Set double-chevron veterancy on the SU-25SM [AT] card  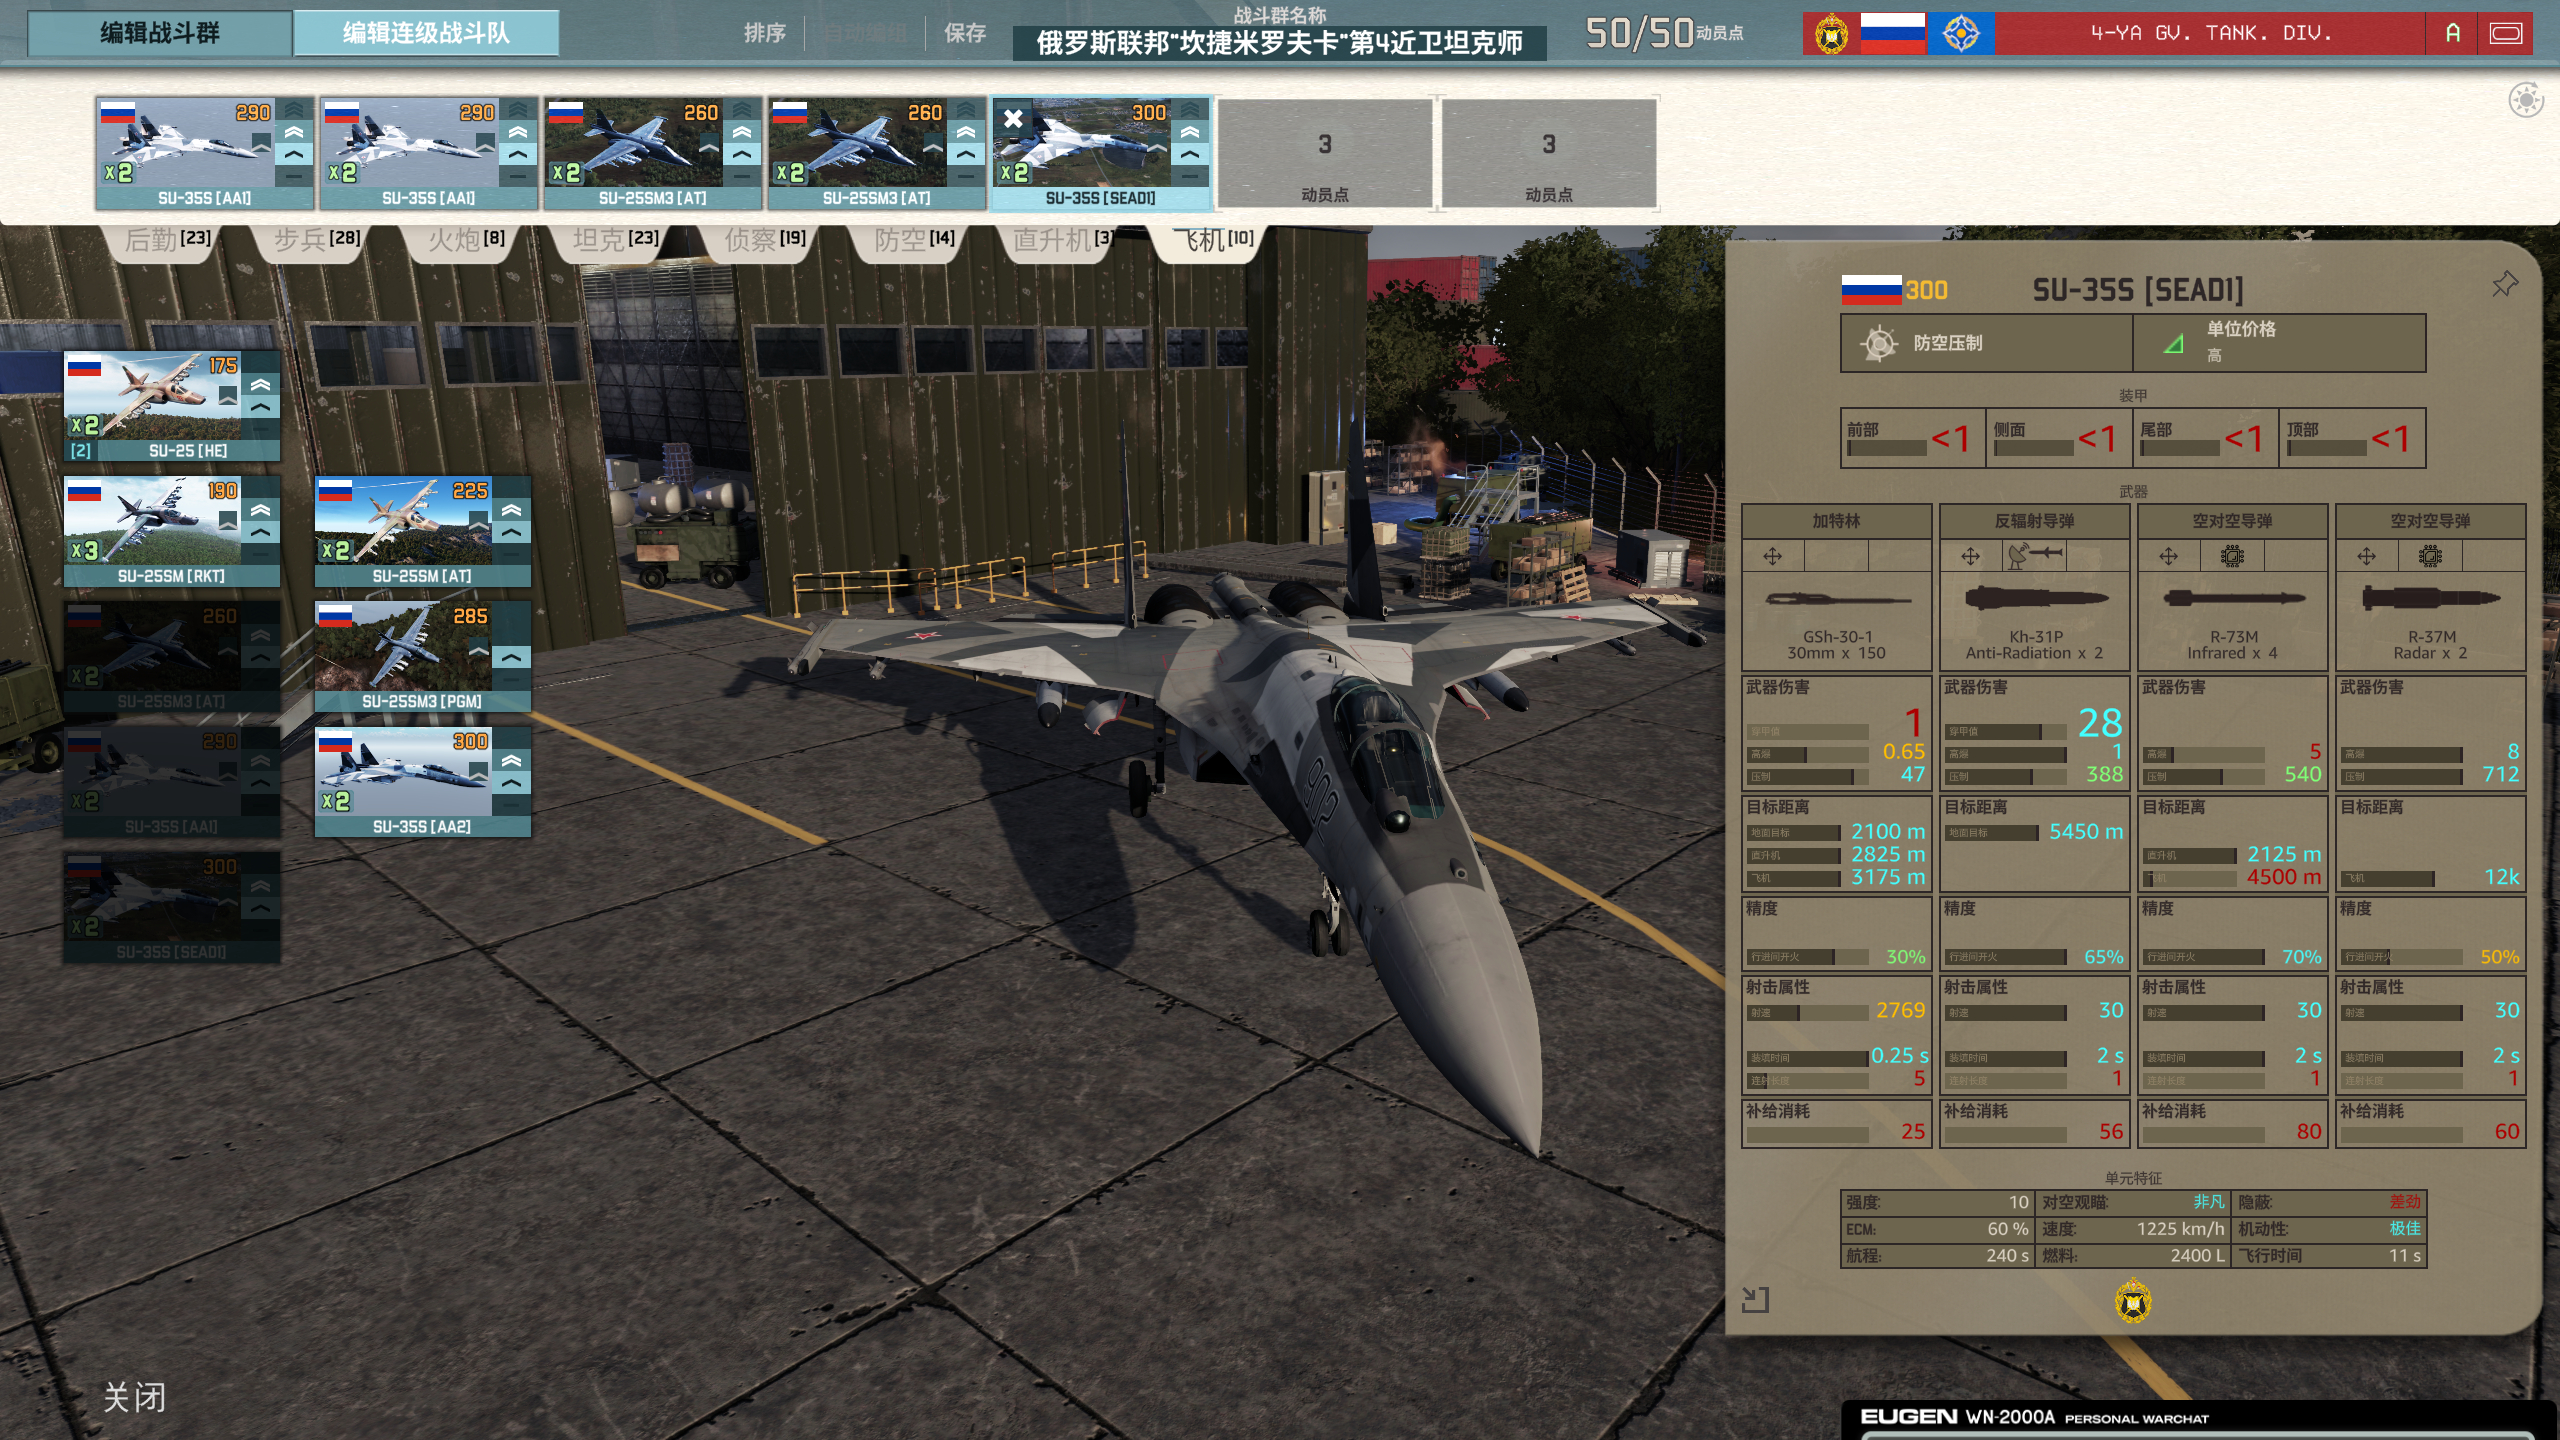click(x=512, y=510)
